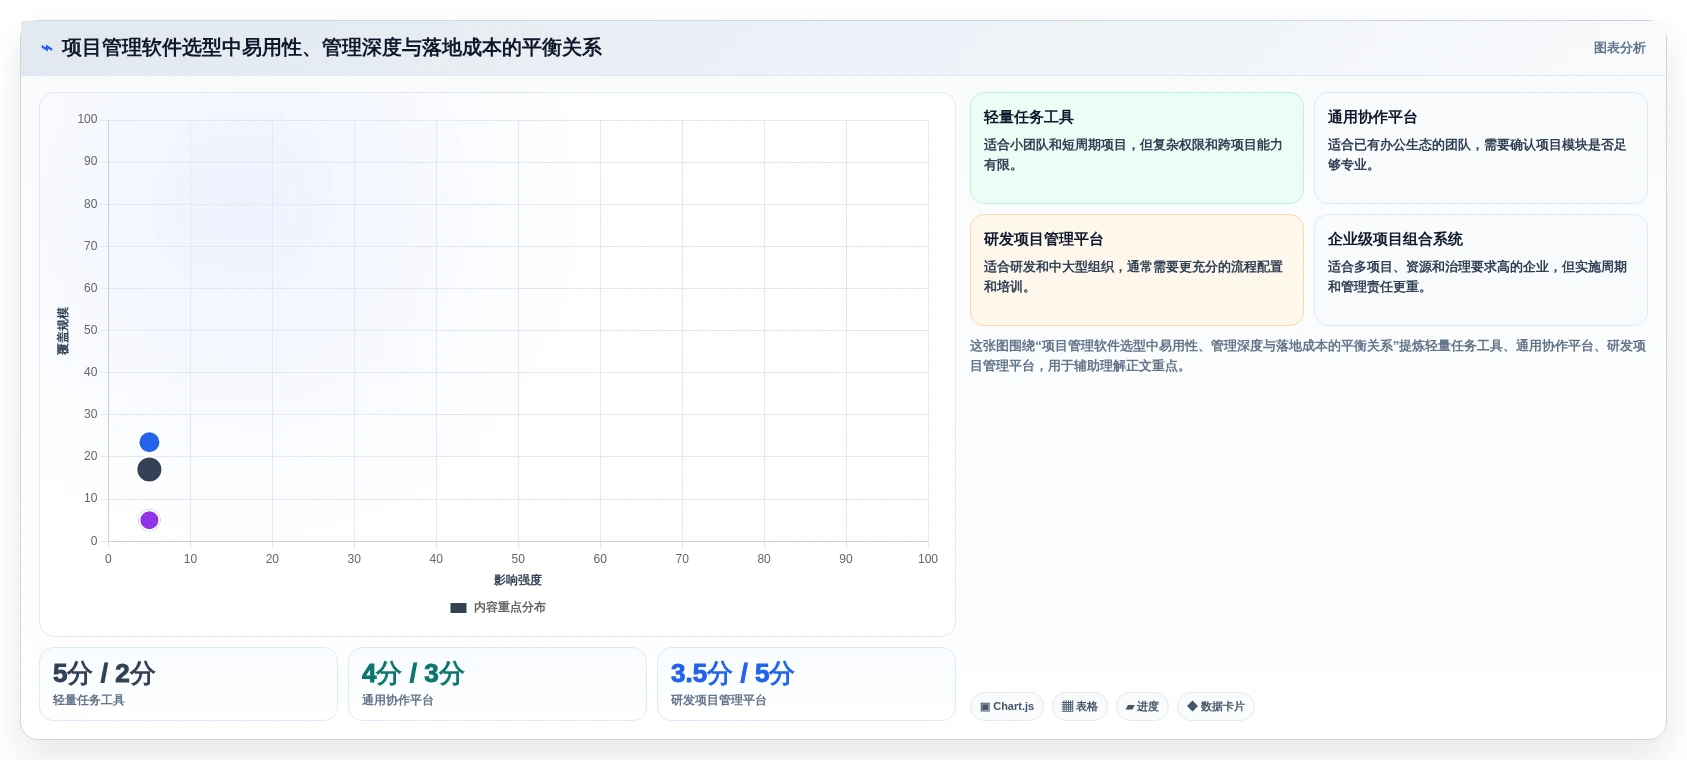Select the blue data point on the scatter chart
Screen dimensions: 1687x760
pos(149,442)
